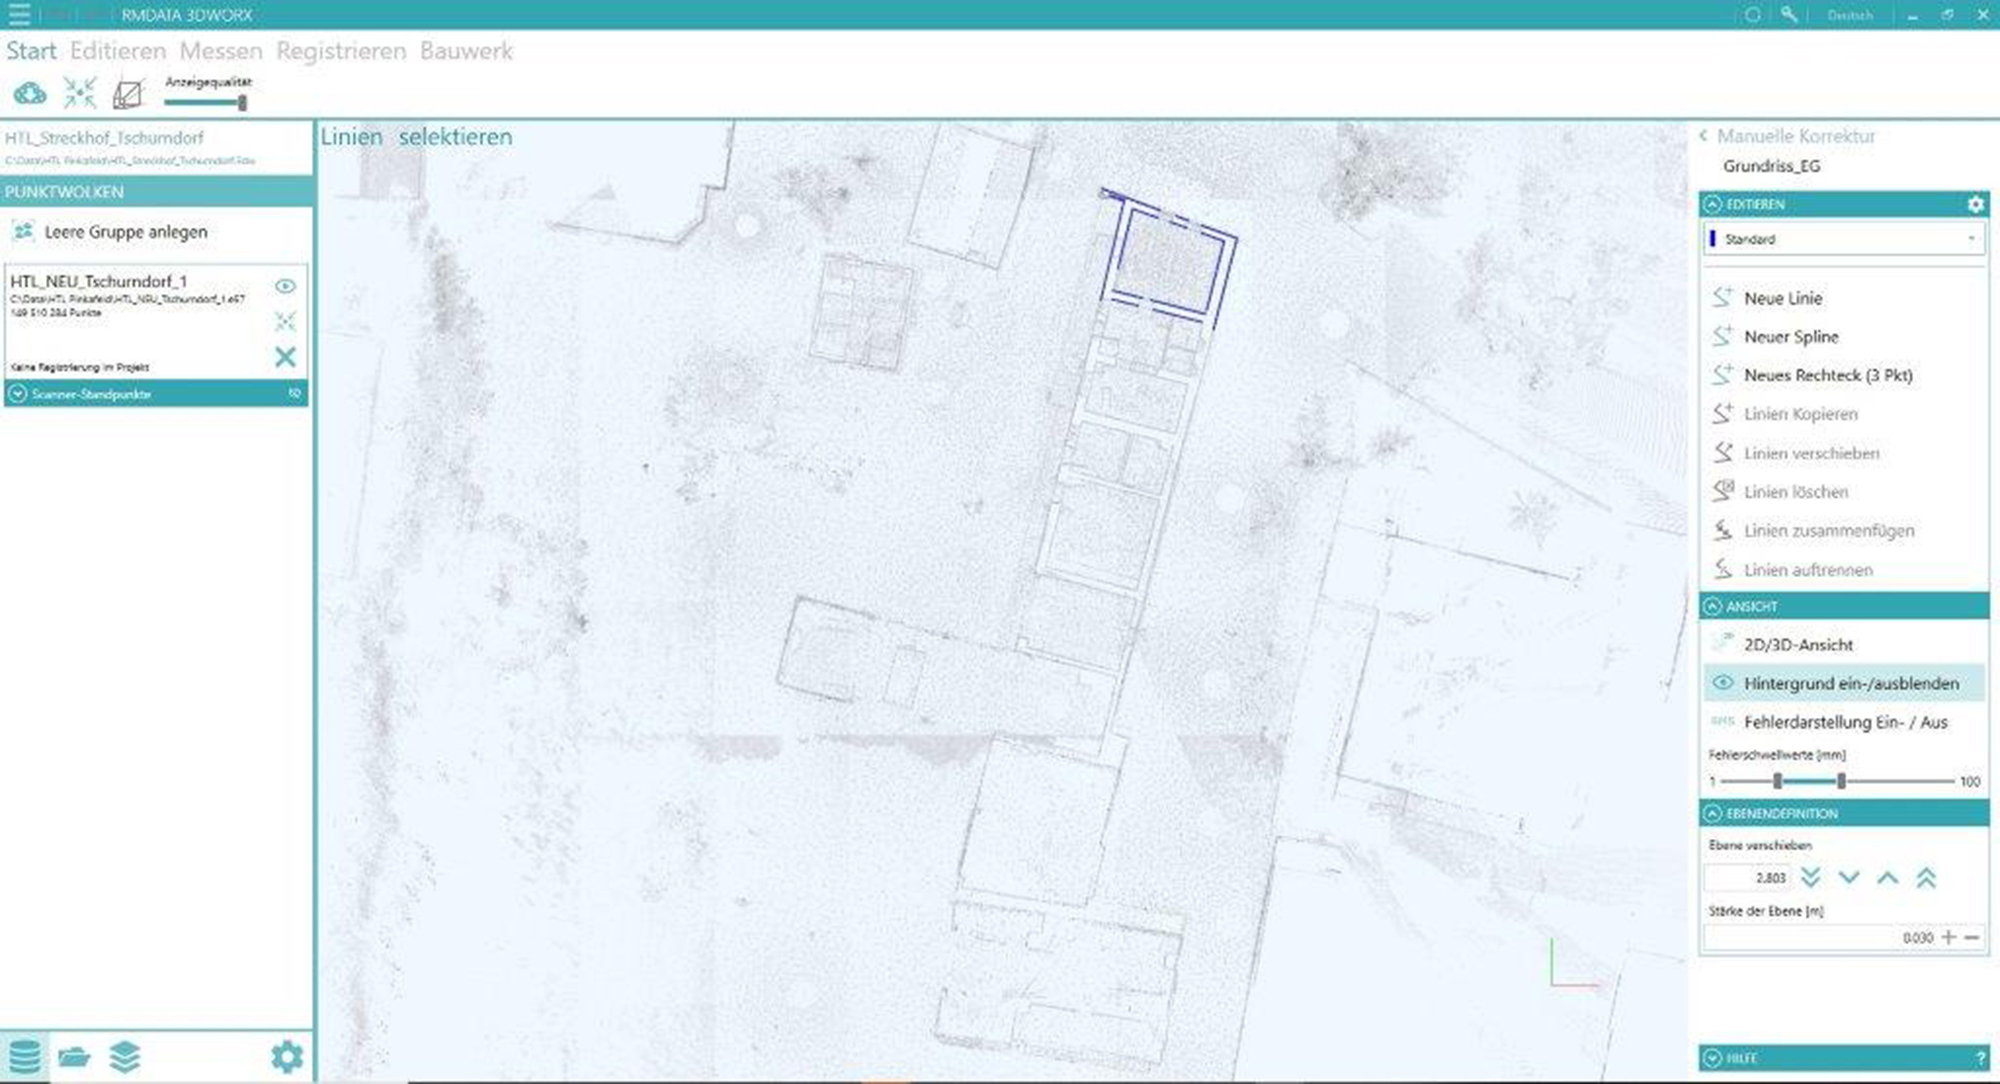The width and height of the screenshot is (2000, 1084).
Task: Move plane up one step with single chevron
Action: [1887, 878]
